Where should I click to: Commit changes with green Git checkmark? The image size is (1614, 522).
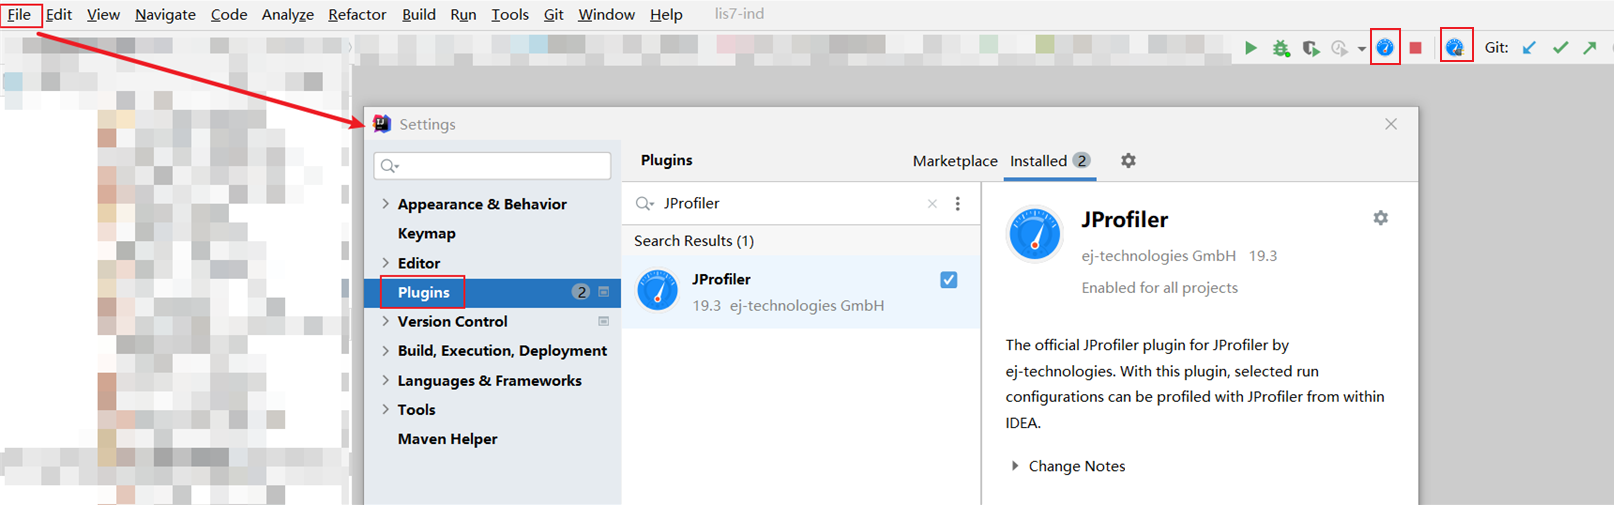[1560, 48]
